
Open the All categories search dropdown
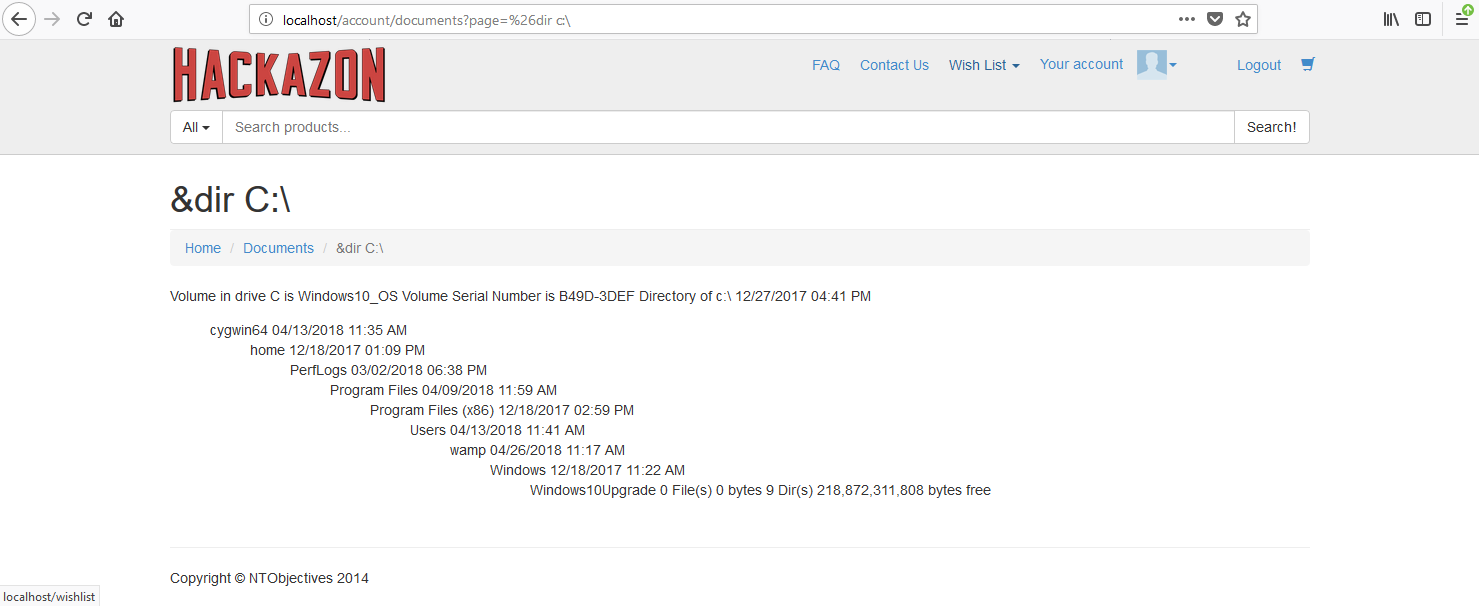click(x=196, y=127)
